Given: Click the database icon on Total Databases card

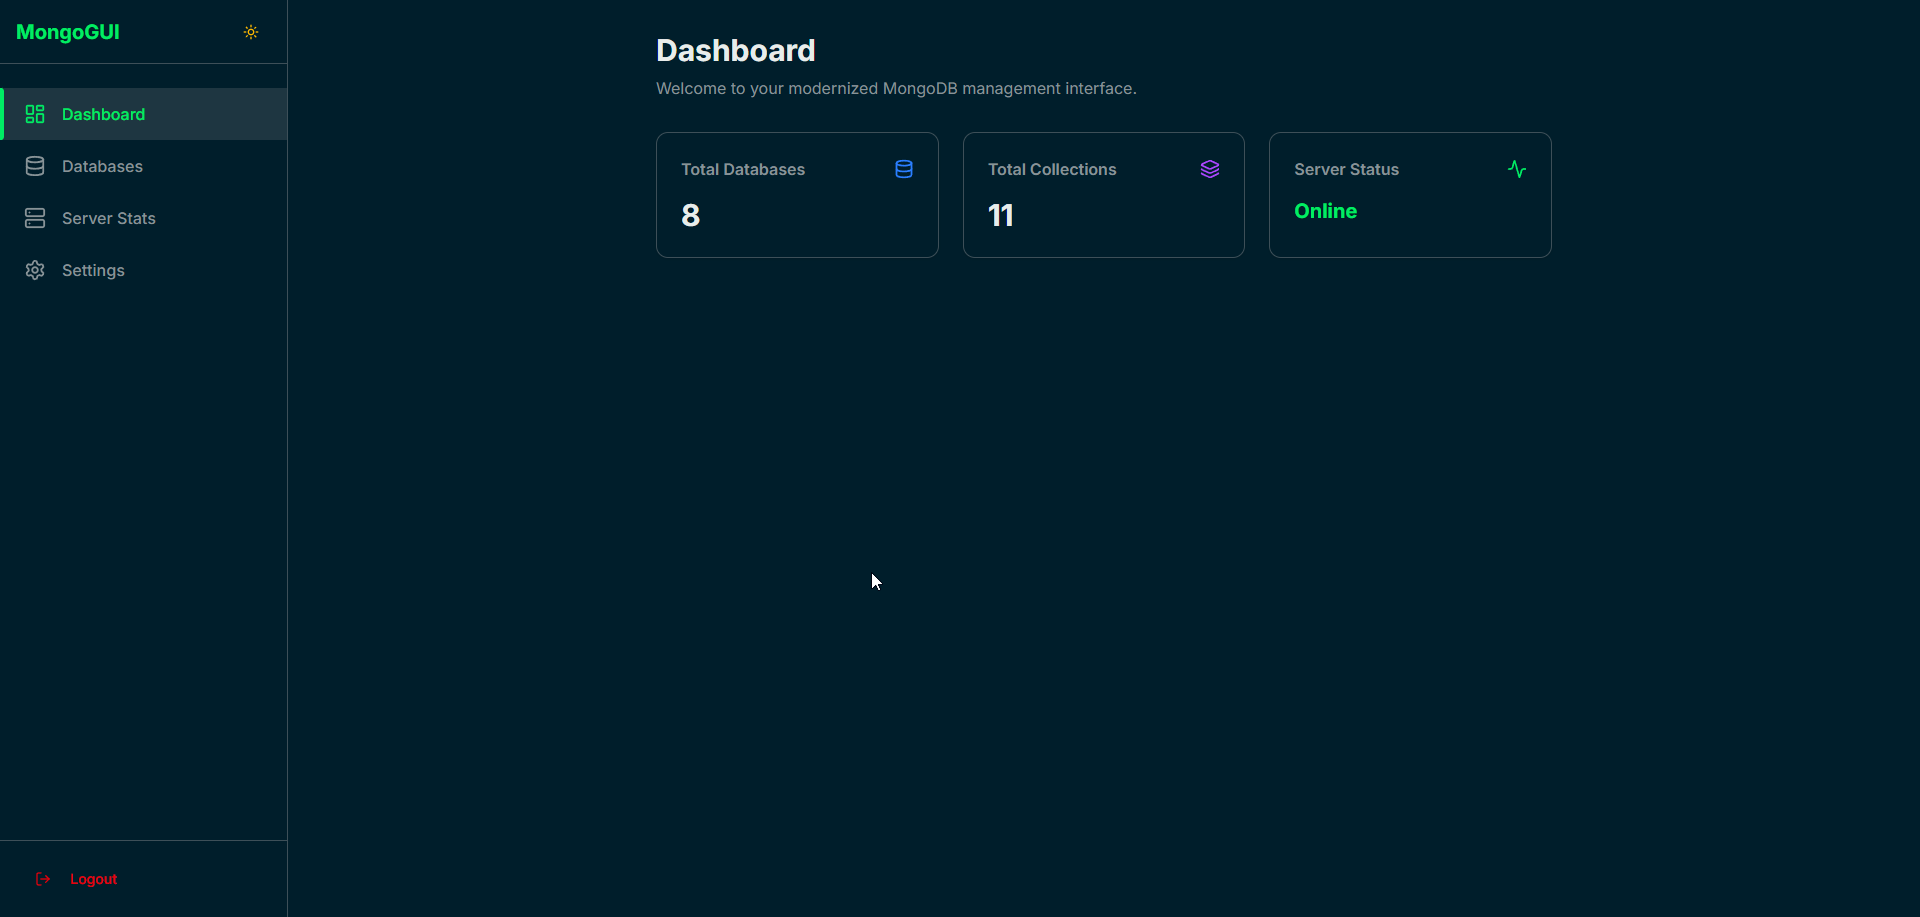Looking at the screenshot, I should (903, 169).
